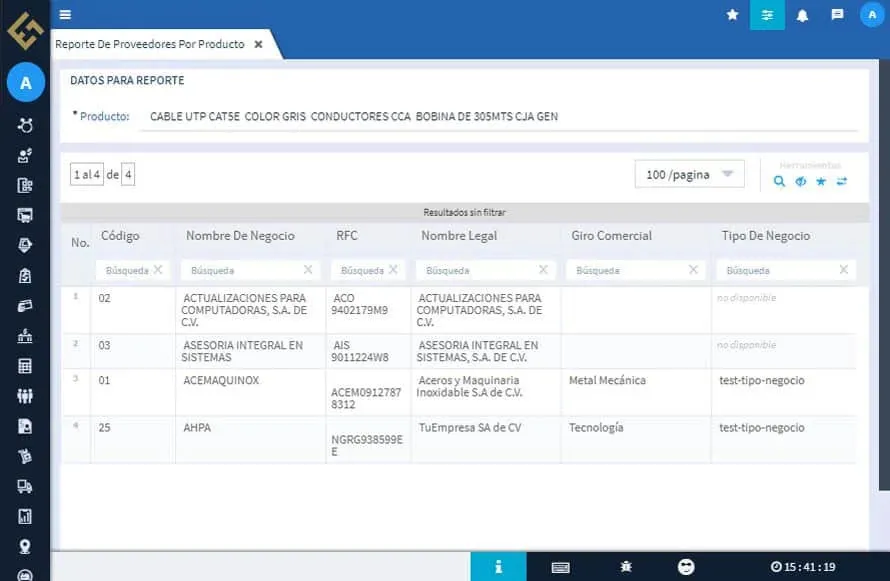Open notifications via the bell icon
The width and height of the screenshot is (890, 581).
click(803, 14)
